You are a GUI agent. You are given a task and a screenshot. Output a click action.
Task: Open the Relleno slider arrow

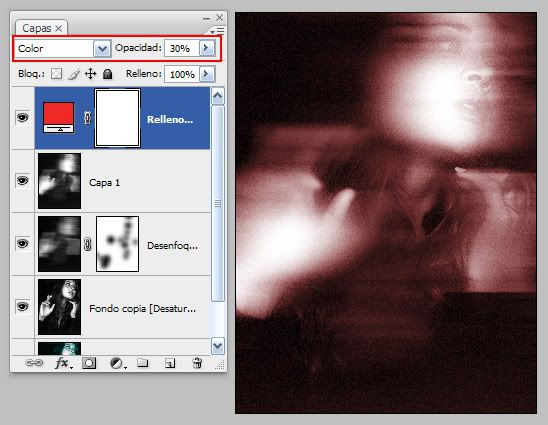(x=207, y=74)
